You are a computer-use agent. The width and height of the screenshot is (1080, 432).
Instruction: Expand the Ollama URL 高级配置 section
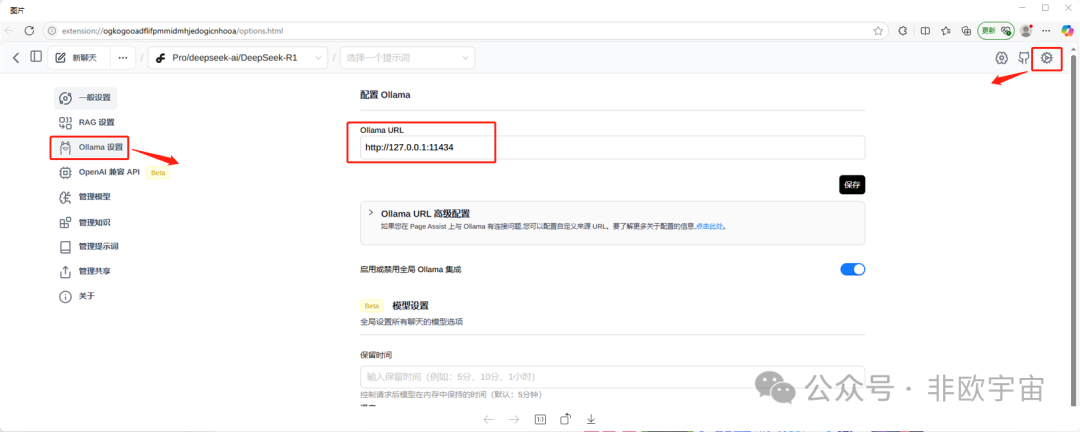point(612,223)
